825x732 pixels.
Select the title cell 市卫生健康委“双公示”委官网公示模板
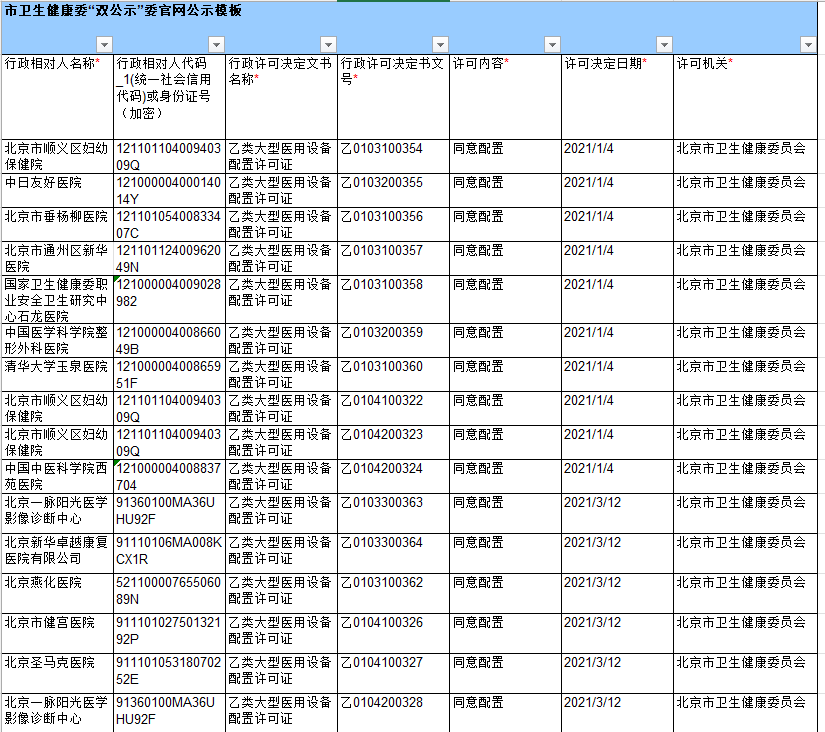tap(409, 27)
